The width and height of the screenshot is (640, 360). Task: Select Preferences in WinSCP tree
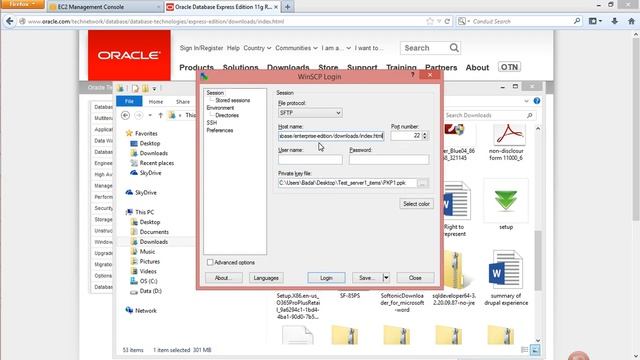point(220,130)
